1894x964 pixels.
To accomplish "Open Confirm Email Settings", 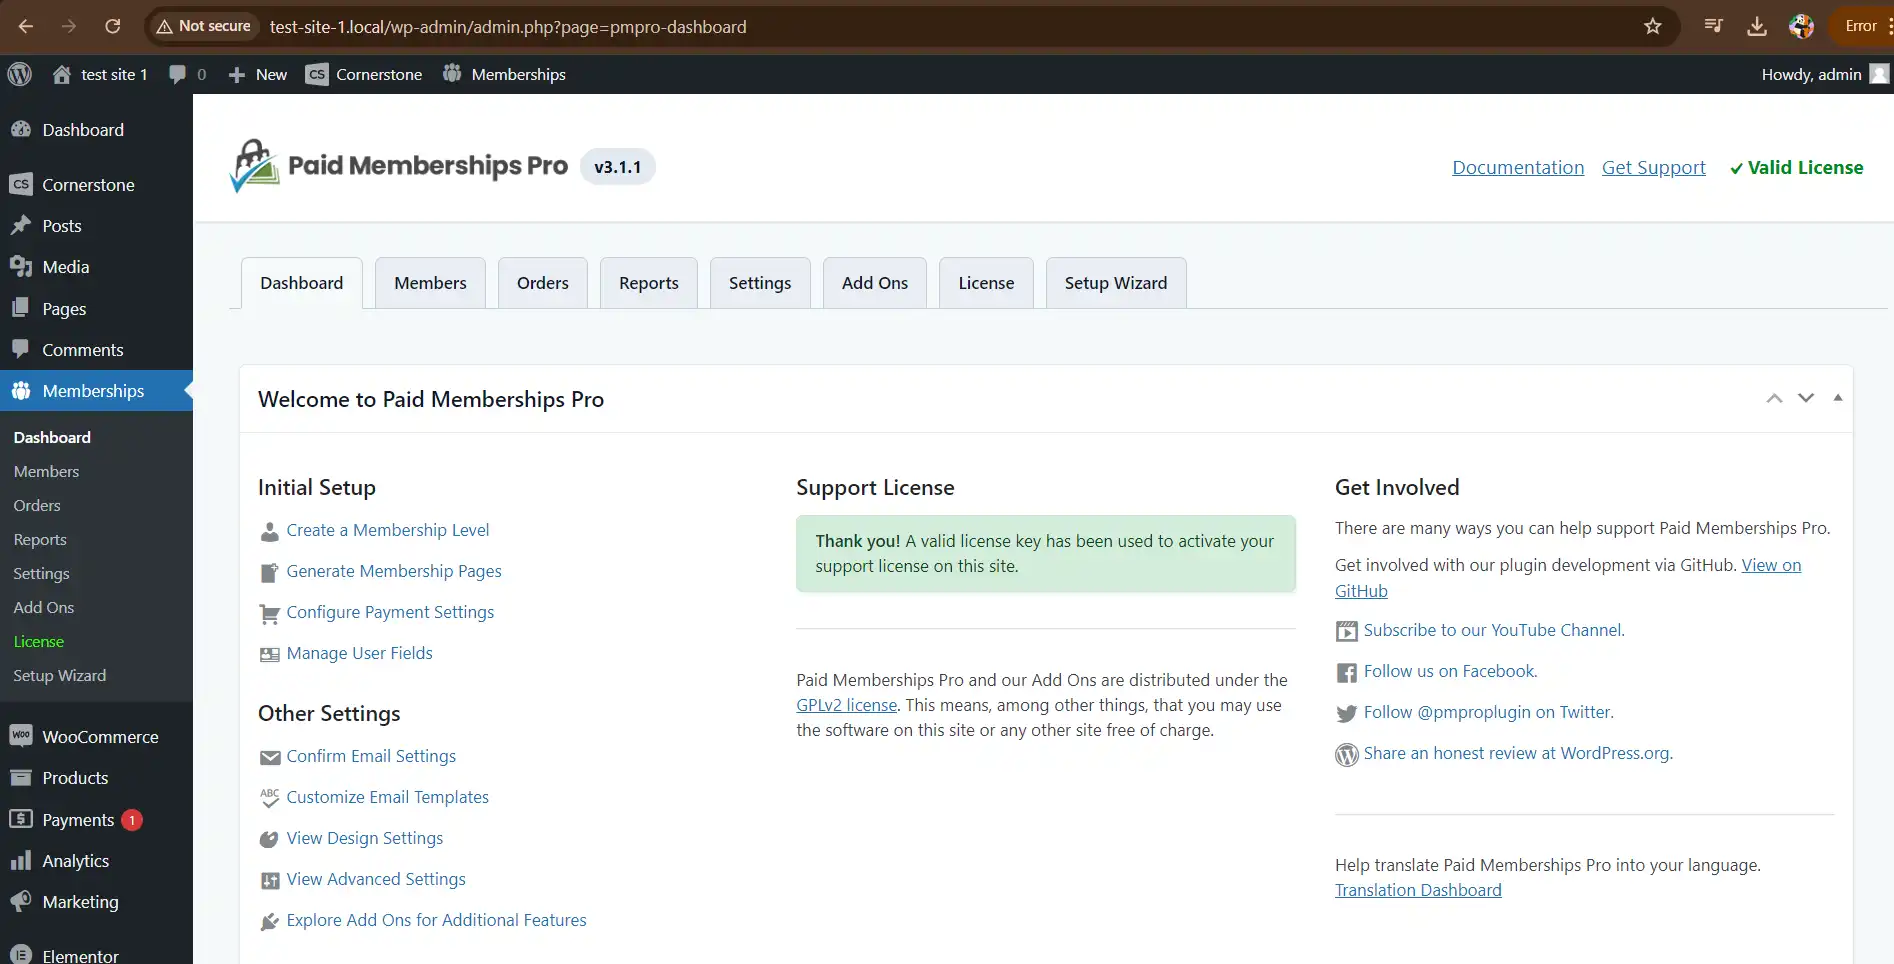I will (x=371, y=756).
